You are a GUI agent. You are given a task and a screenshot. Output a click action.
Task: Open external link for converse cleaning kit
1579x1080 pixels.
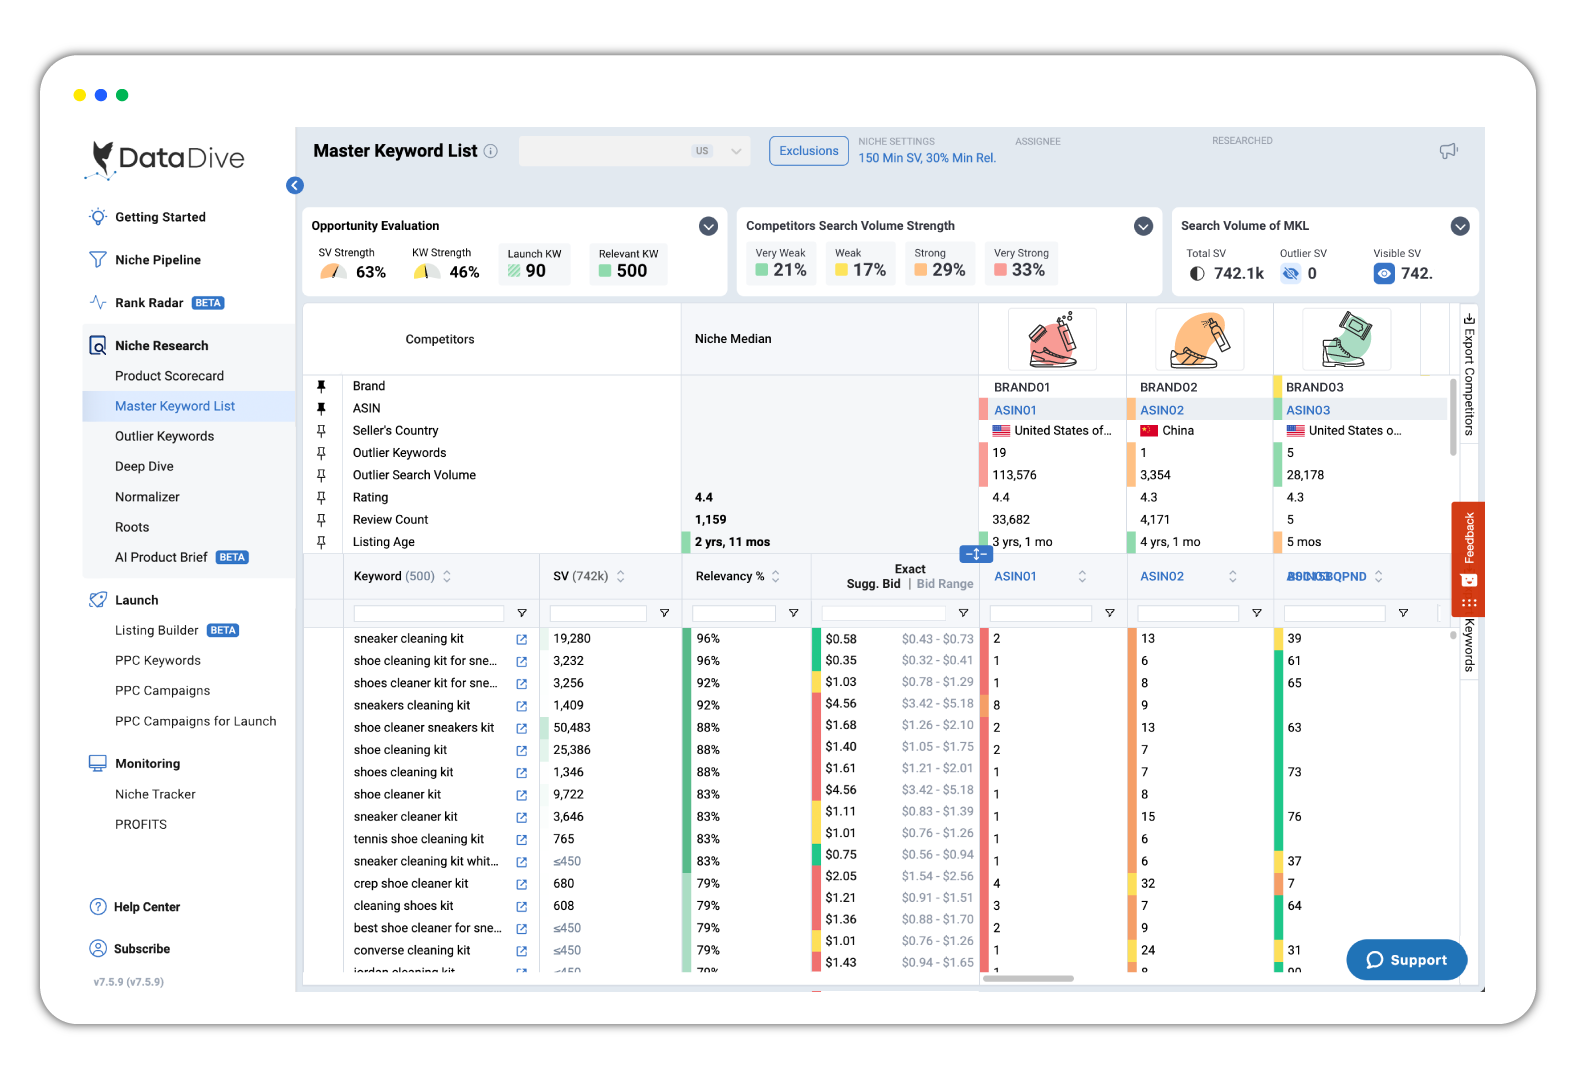(x=521, y=951)
